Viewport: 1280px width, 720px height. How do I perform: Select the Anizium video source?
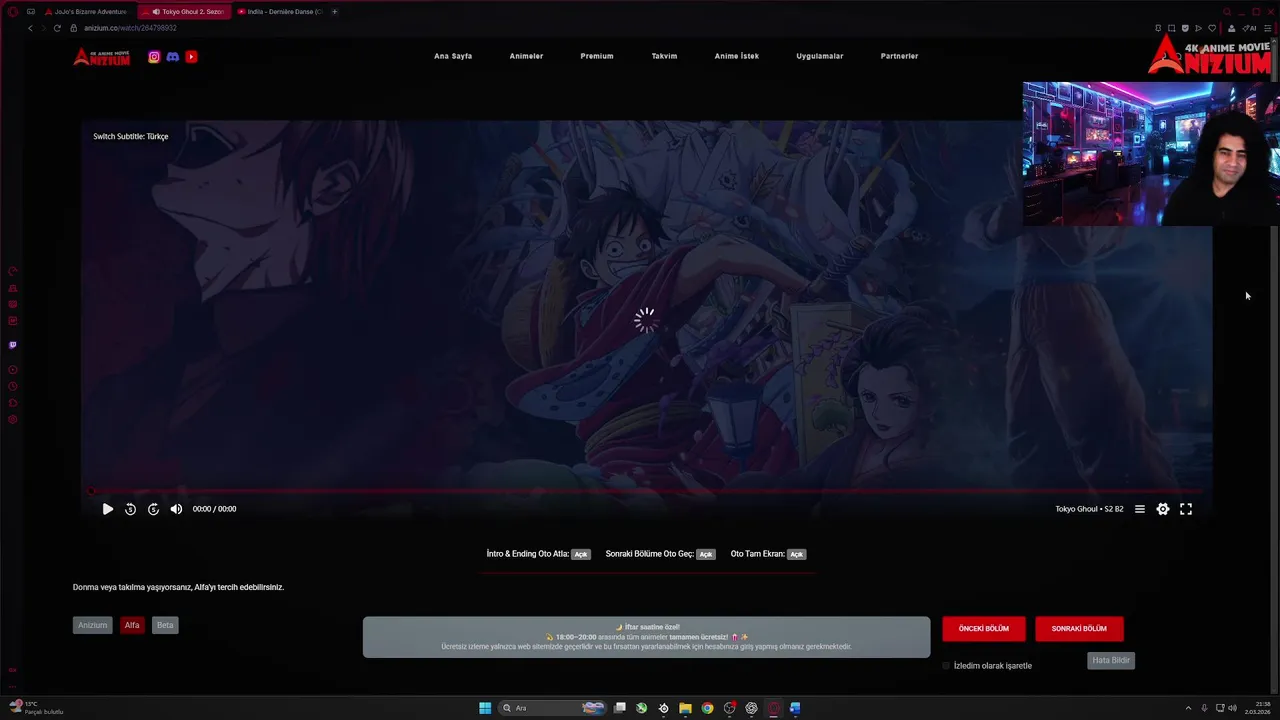tap(92, 625)
